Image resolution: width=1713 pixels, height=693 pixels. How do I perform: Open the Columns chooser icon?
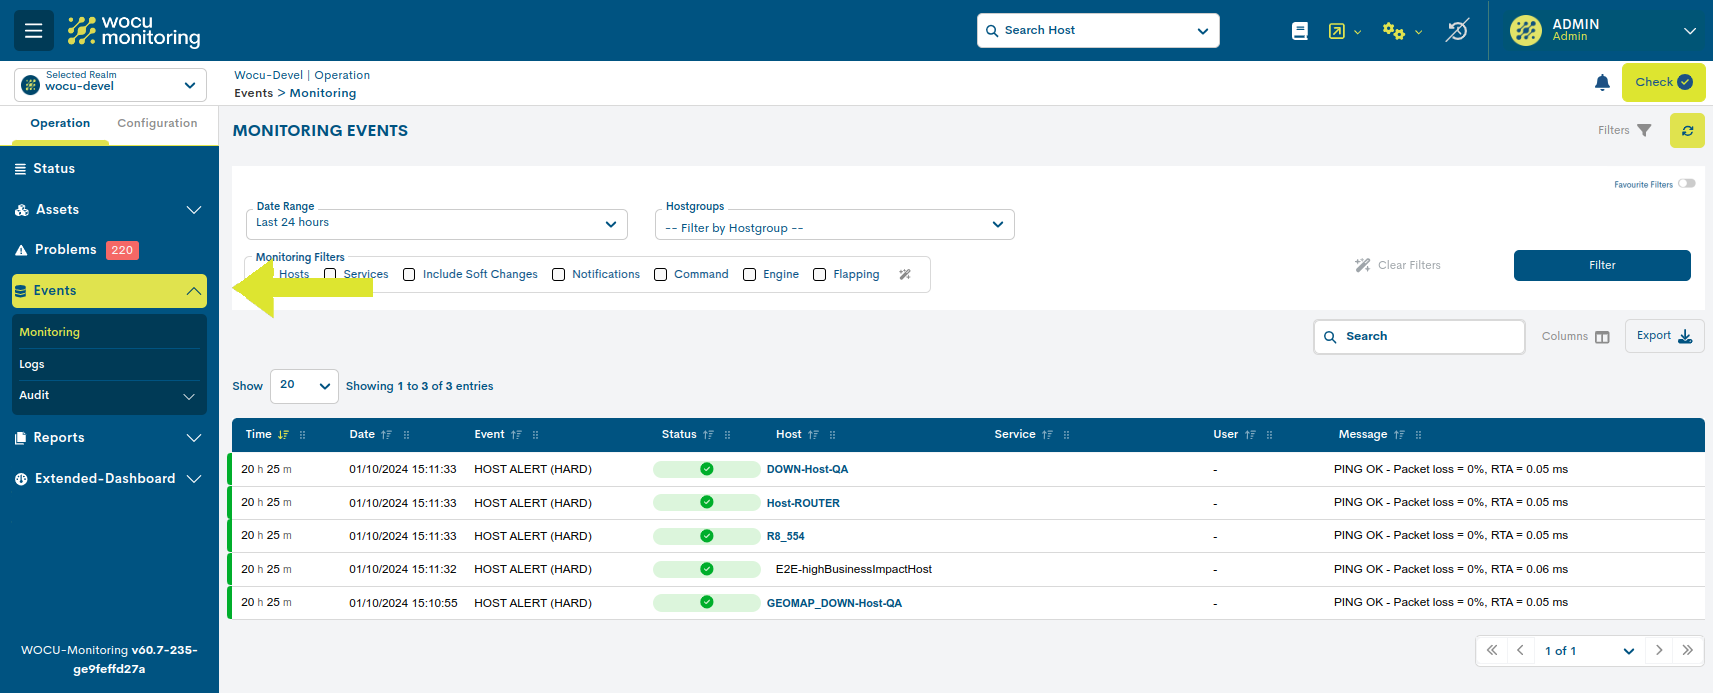point(1602,337)
